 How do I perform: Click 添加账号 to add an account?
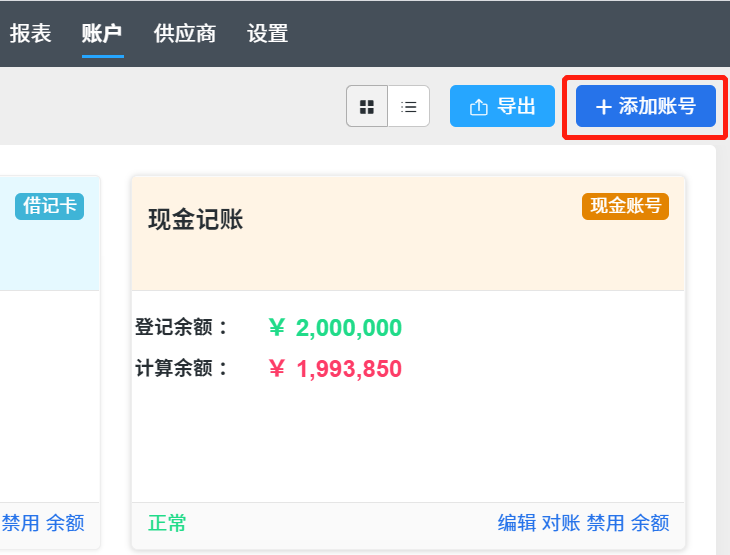[646, 106]
